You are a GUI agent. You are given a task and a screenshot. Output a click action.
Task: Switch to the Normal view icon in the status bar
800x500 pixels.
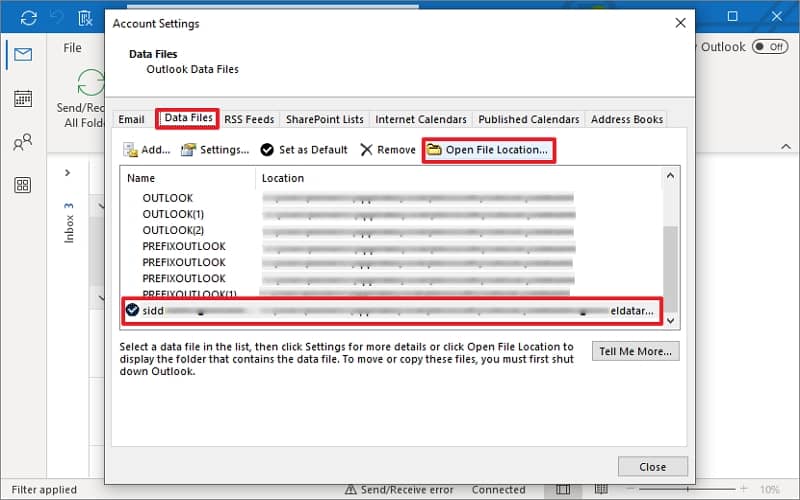pyautogui.click(x=563, y=490)
